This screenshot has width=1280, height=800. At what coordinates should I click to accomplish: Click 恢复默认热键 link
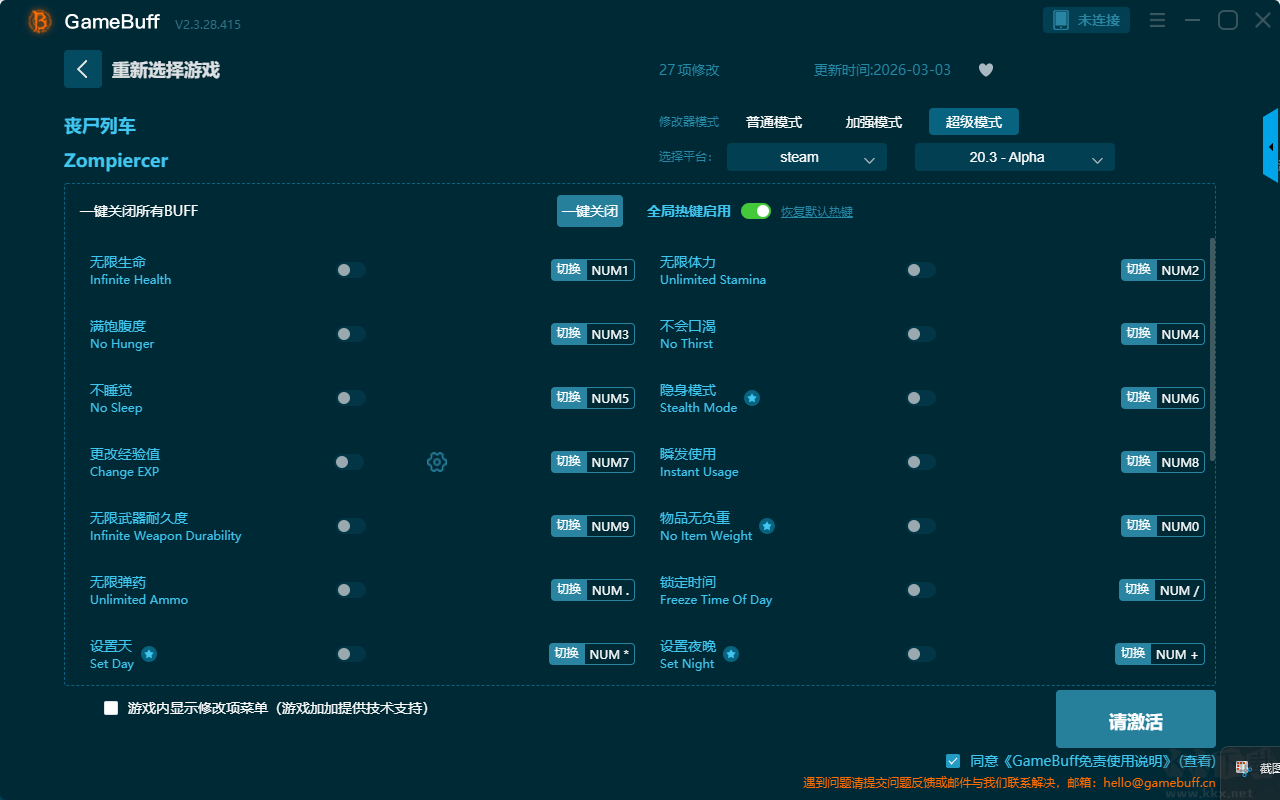pos(817,212)
